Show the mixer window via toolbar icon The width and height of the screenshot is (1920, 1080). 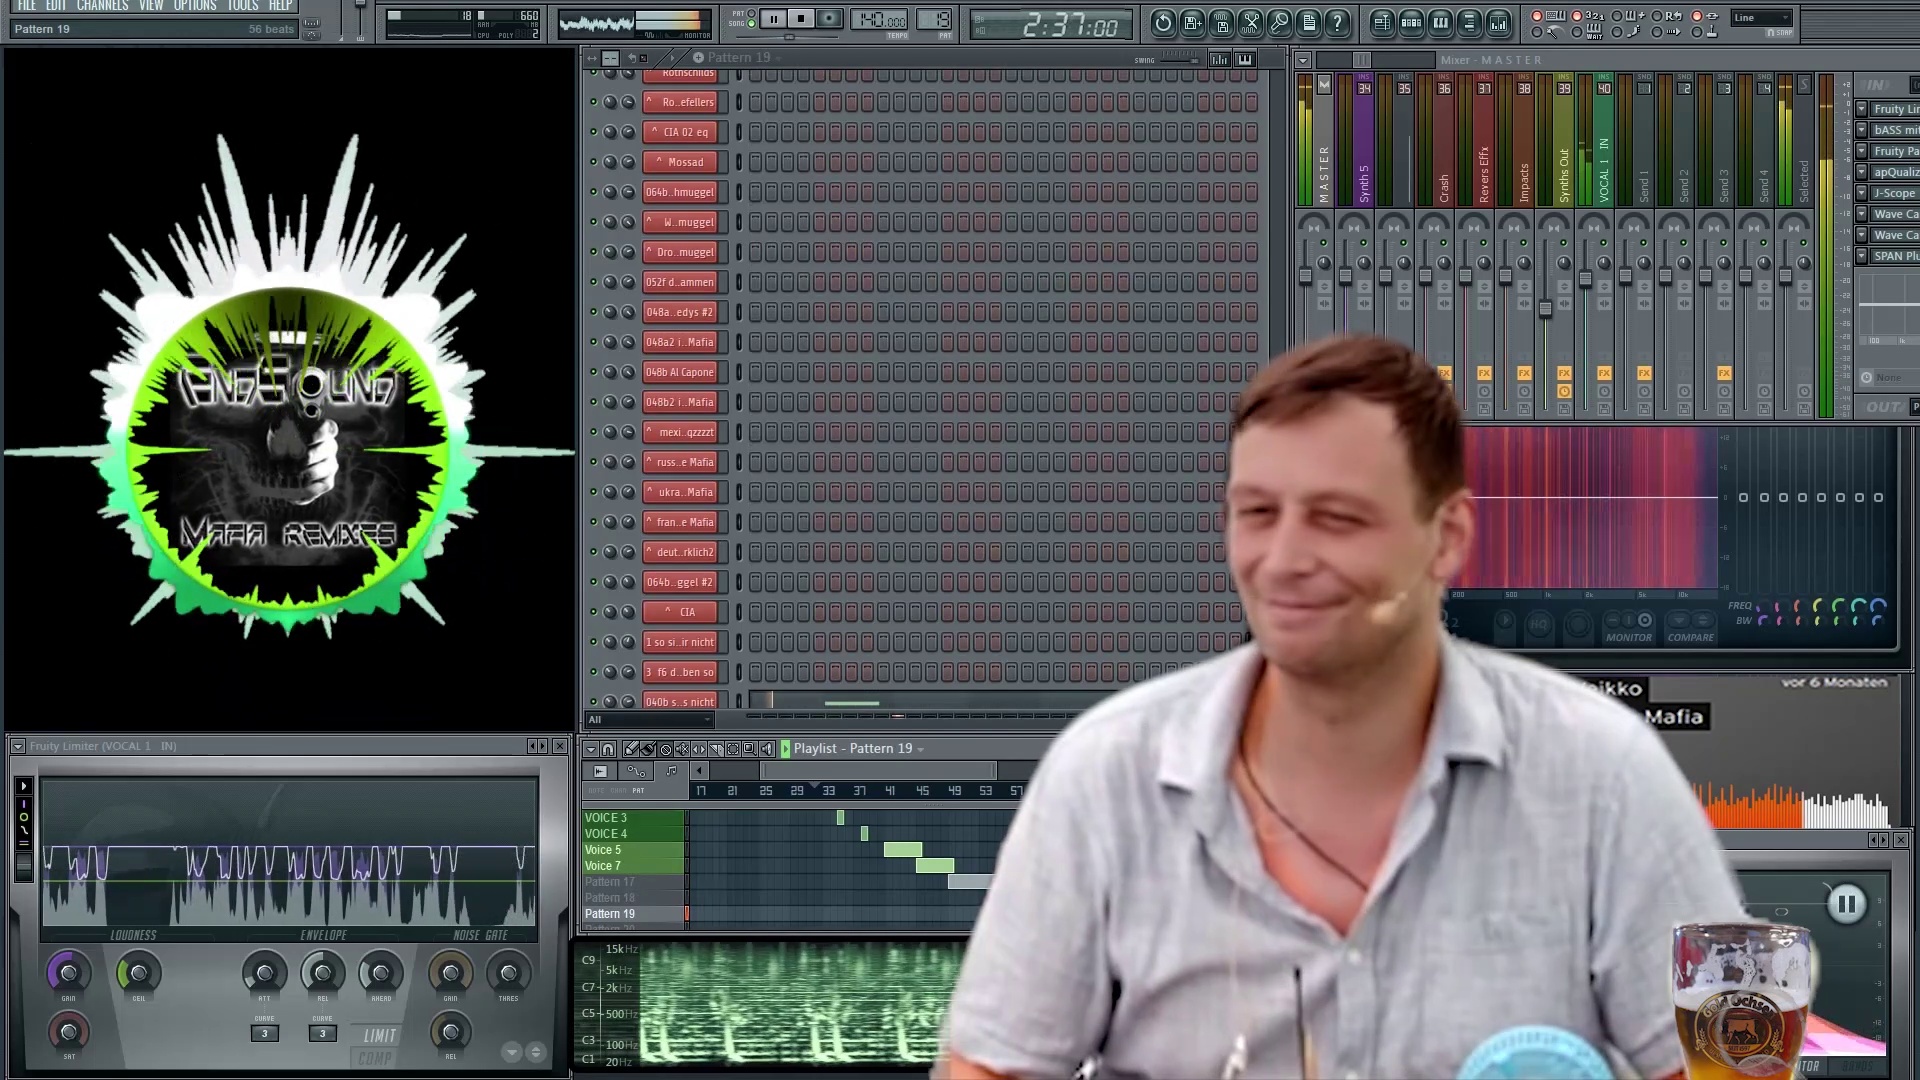[1498, 22]
